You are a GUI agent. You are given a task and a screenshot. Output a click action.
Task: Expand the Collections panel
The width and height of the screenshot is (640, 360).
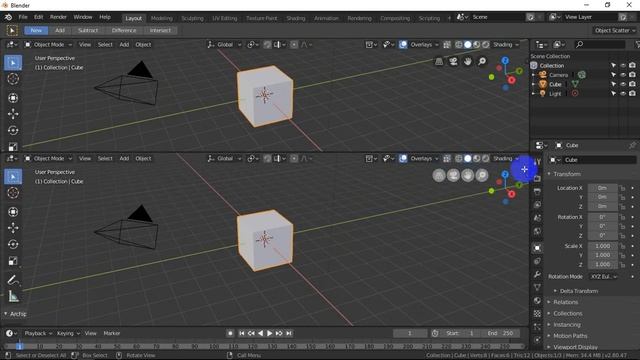point(568,313)
